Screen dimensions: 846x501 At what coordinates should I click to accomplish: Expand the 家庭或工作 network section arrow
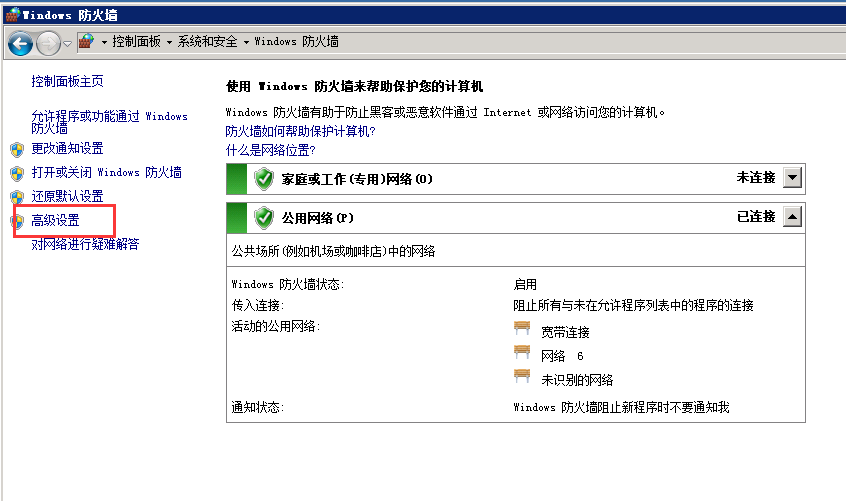tap(792, 177)
